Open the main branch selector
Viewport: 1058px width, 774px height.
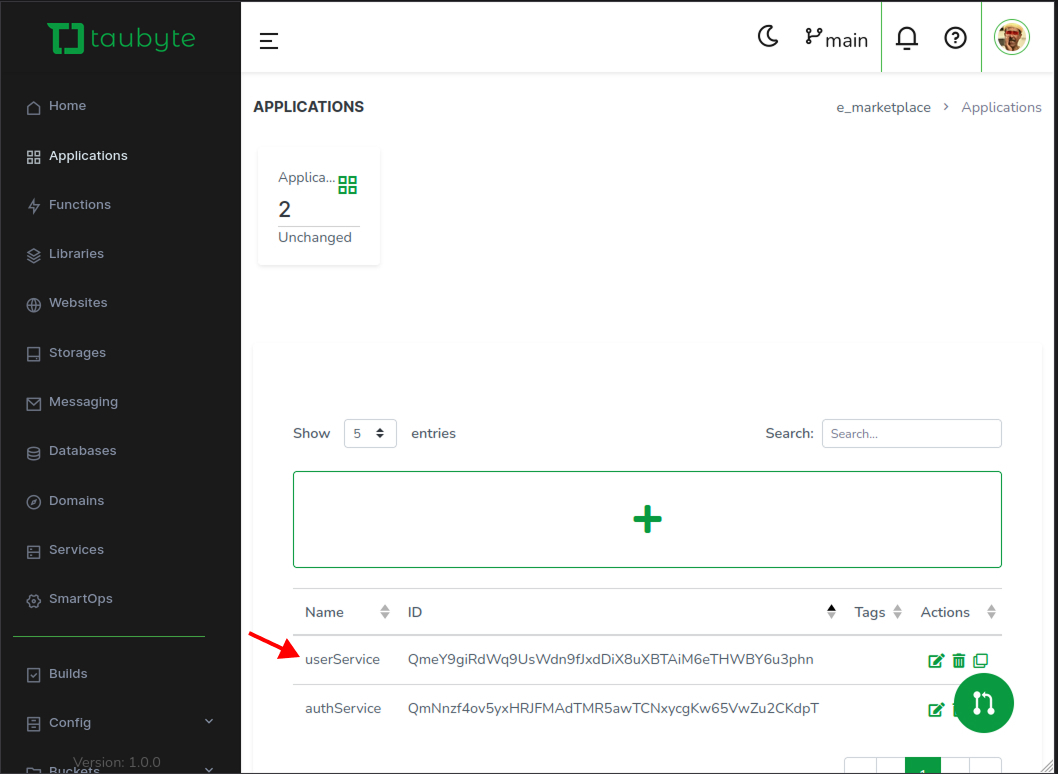point(836,38)
